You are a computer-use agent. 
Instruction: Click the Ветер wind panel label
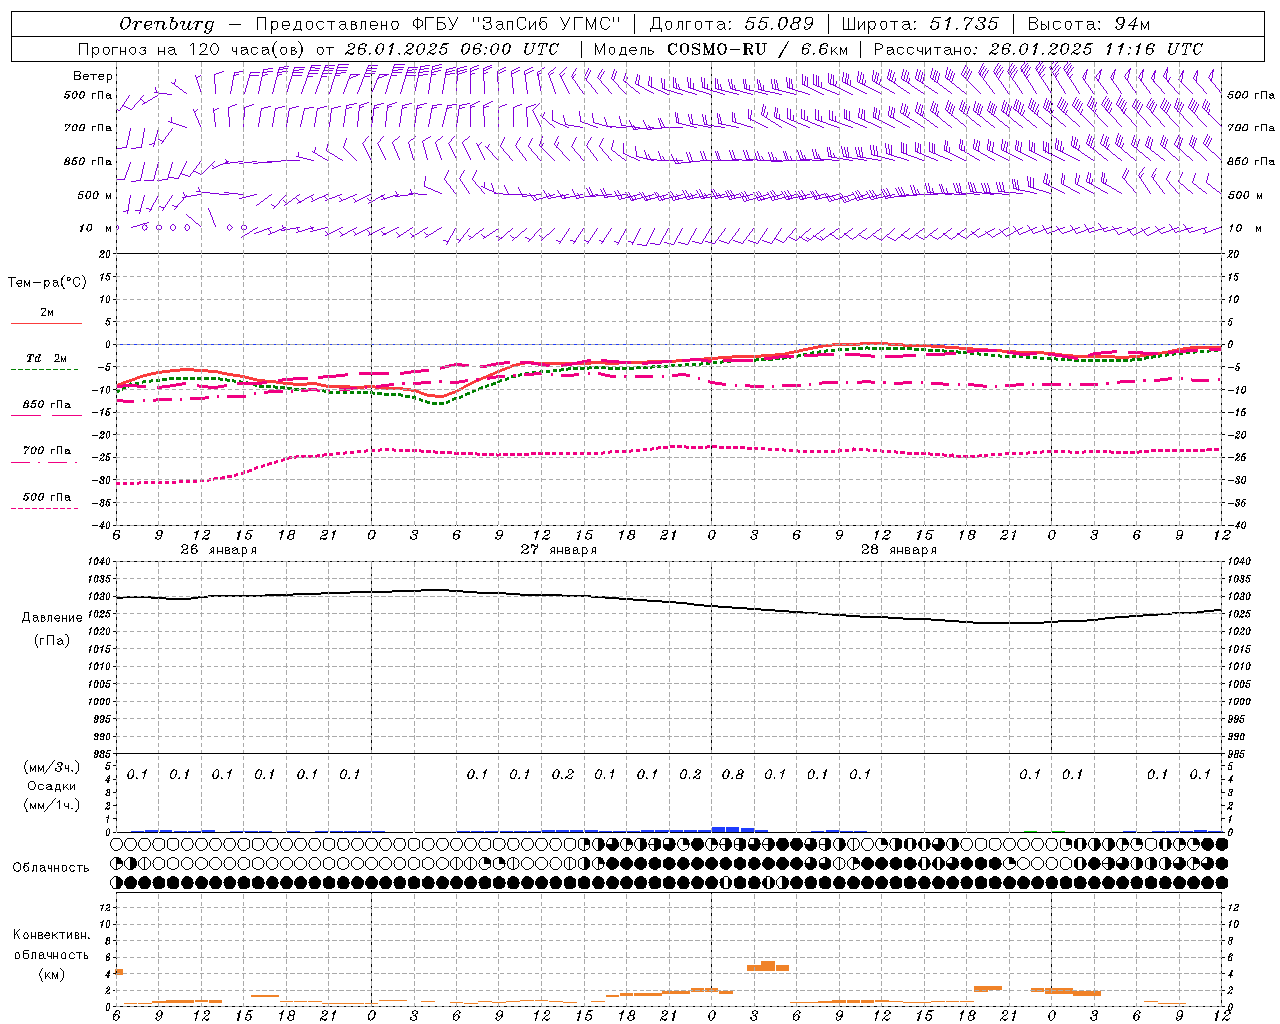(x=93, y=76)
